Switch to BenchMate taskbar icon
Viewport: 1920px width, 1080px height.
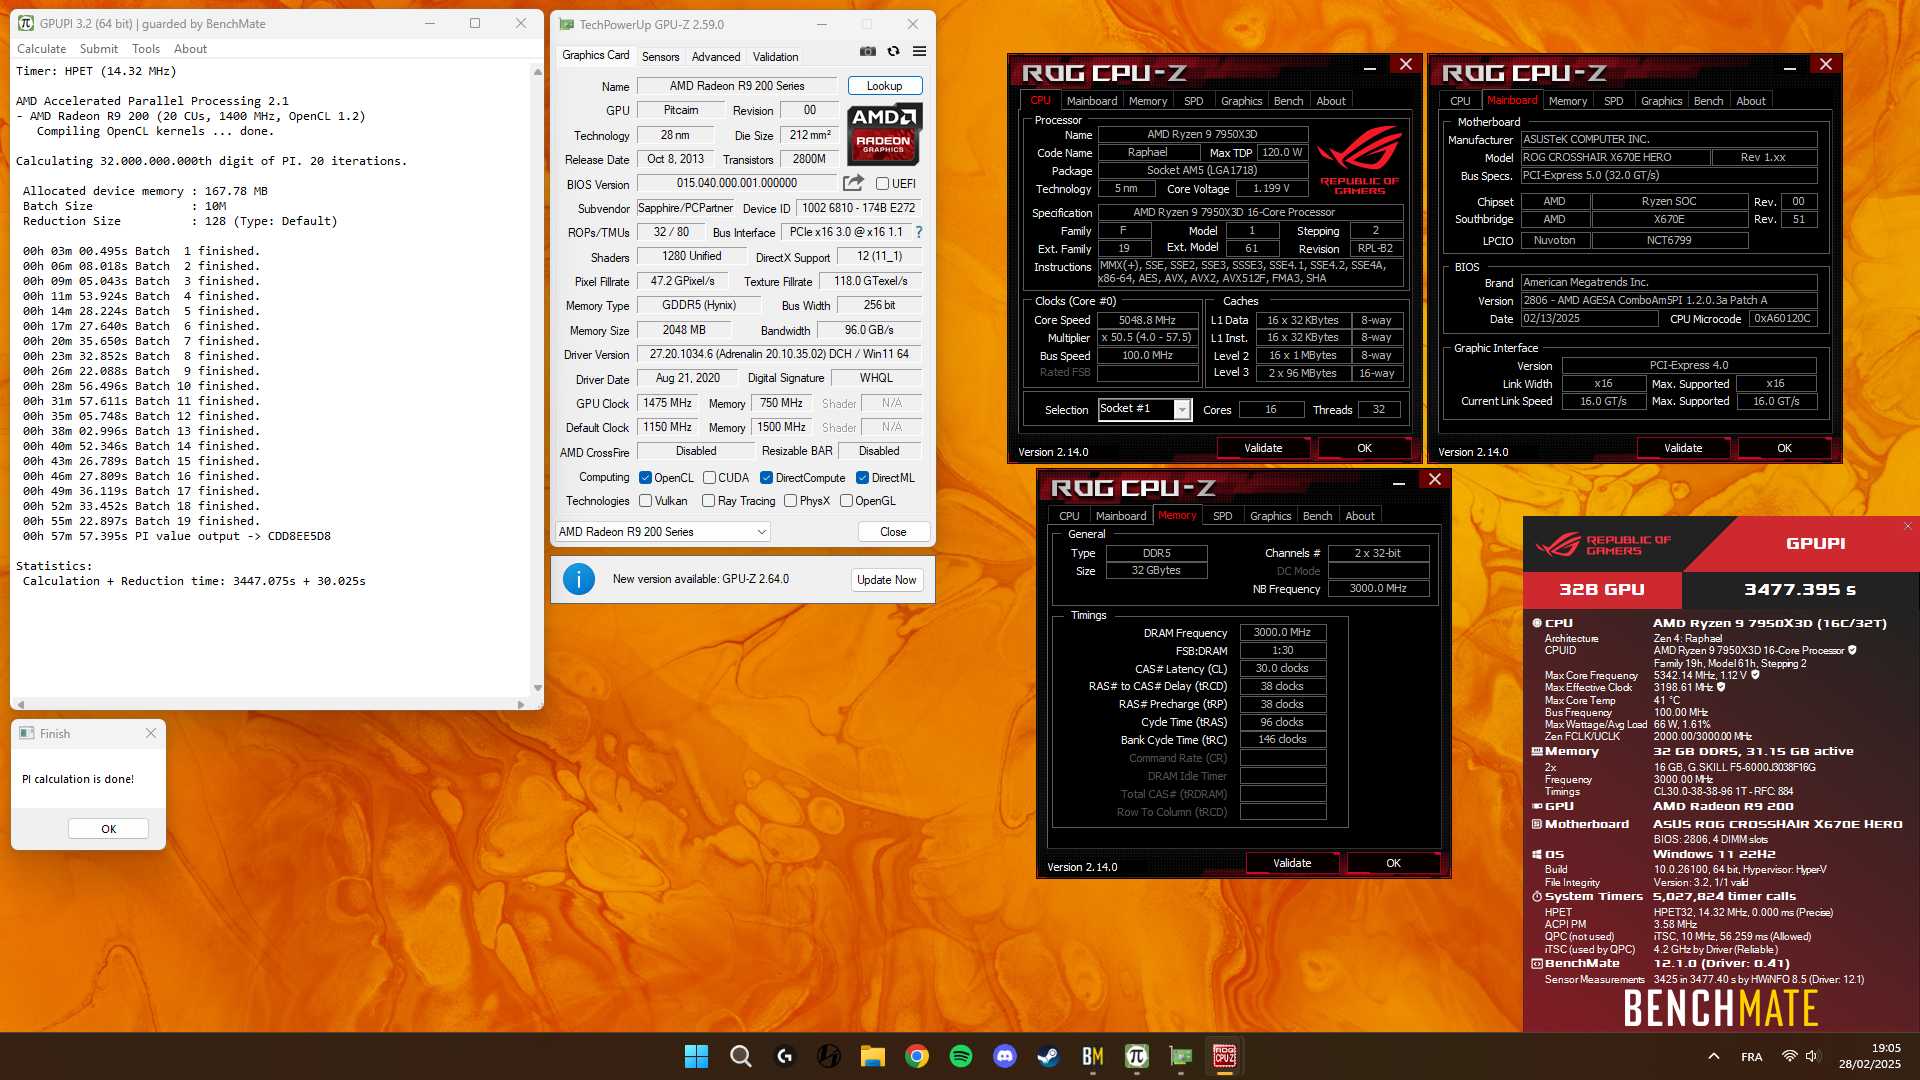1092,1056
